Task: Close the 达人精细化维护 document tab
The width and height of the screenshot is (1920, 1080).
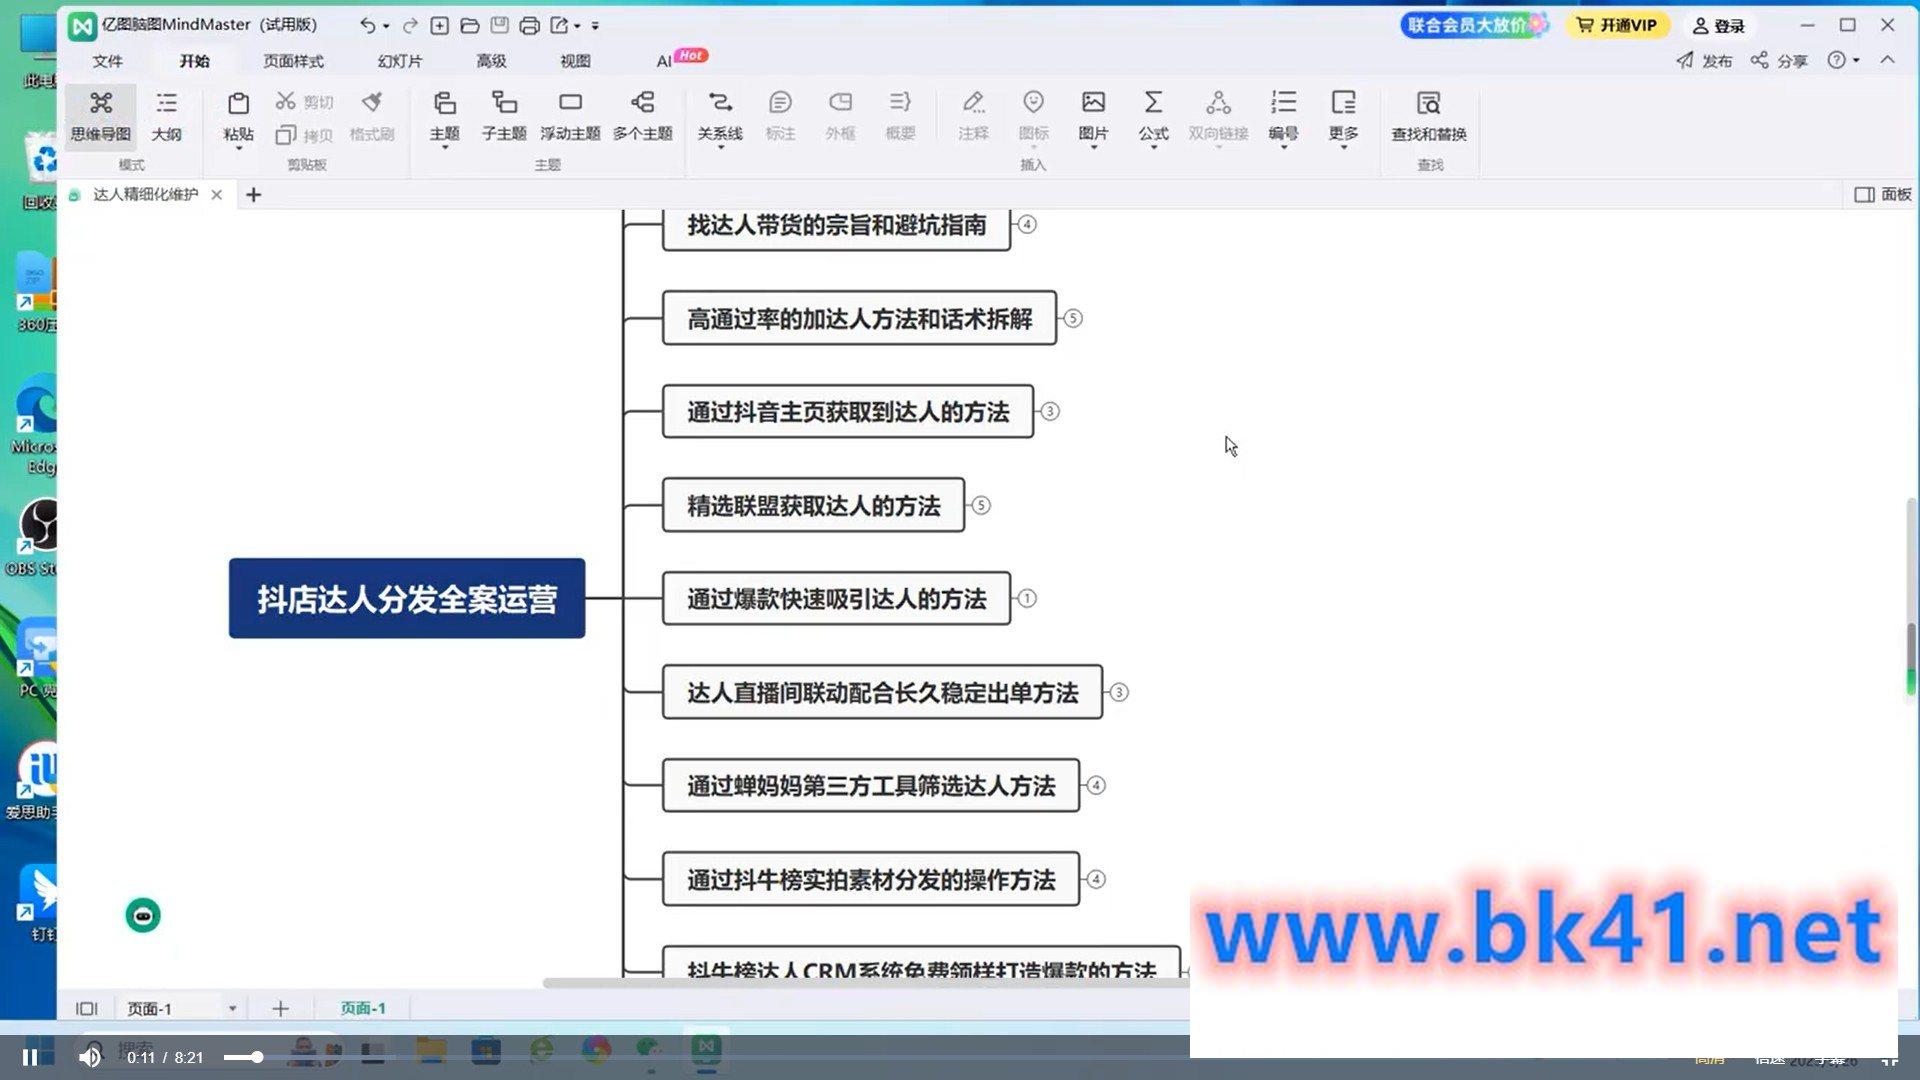Action: coord(216,194)
